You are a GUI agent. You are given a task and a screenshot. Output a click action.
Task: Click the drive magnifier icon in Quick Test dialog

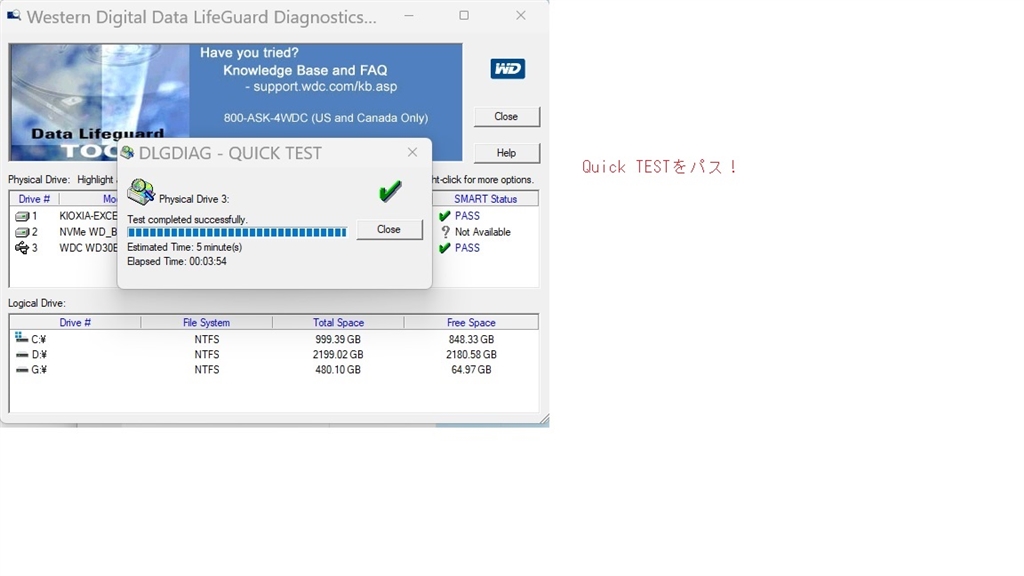(140, 192)
